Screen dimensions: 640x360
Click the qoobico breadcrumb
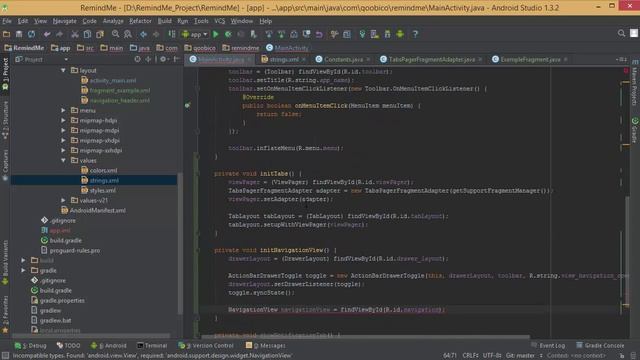[x=200, y=48]
